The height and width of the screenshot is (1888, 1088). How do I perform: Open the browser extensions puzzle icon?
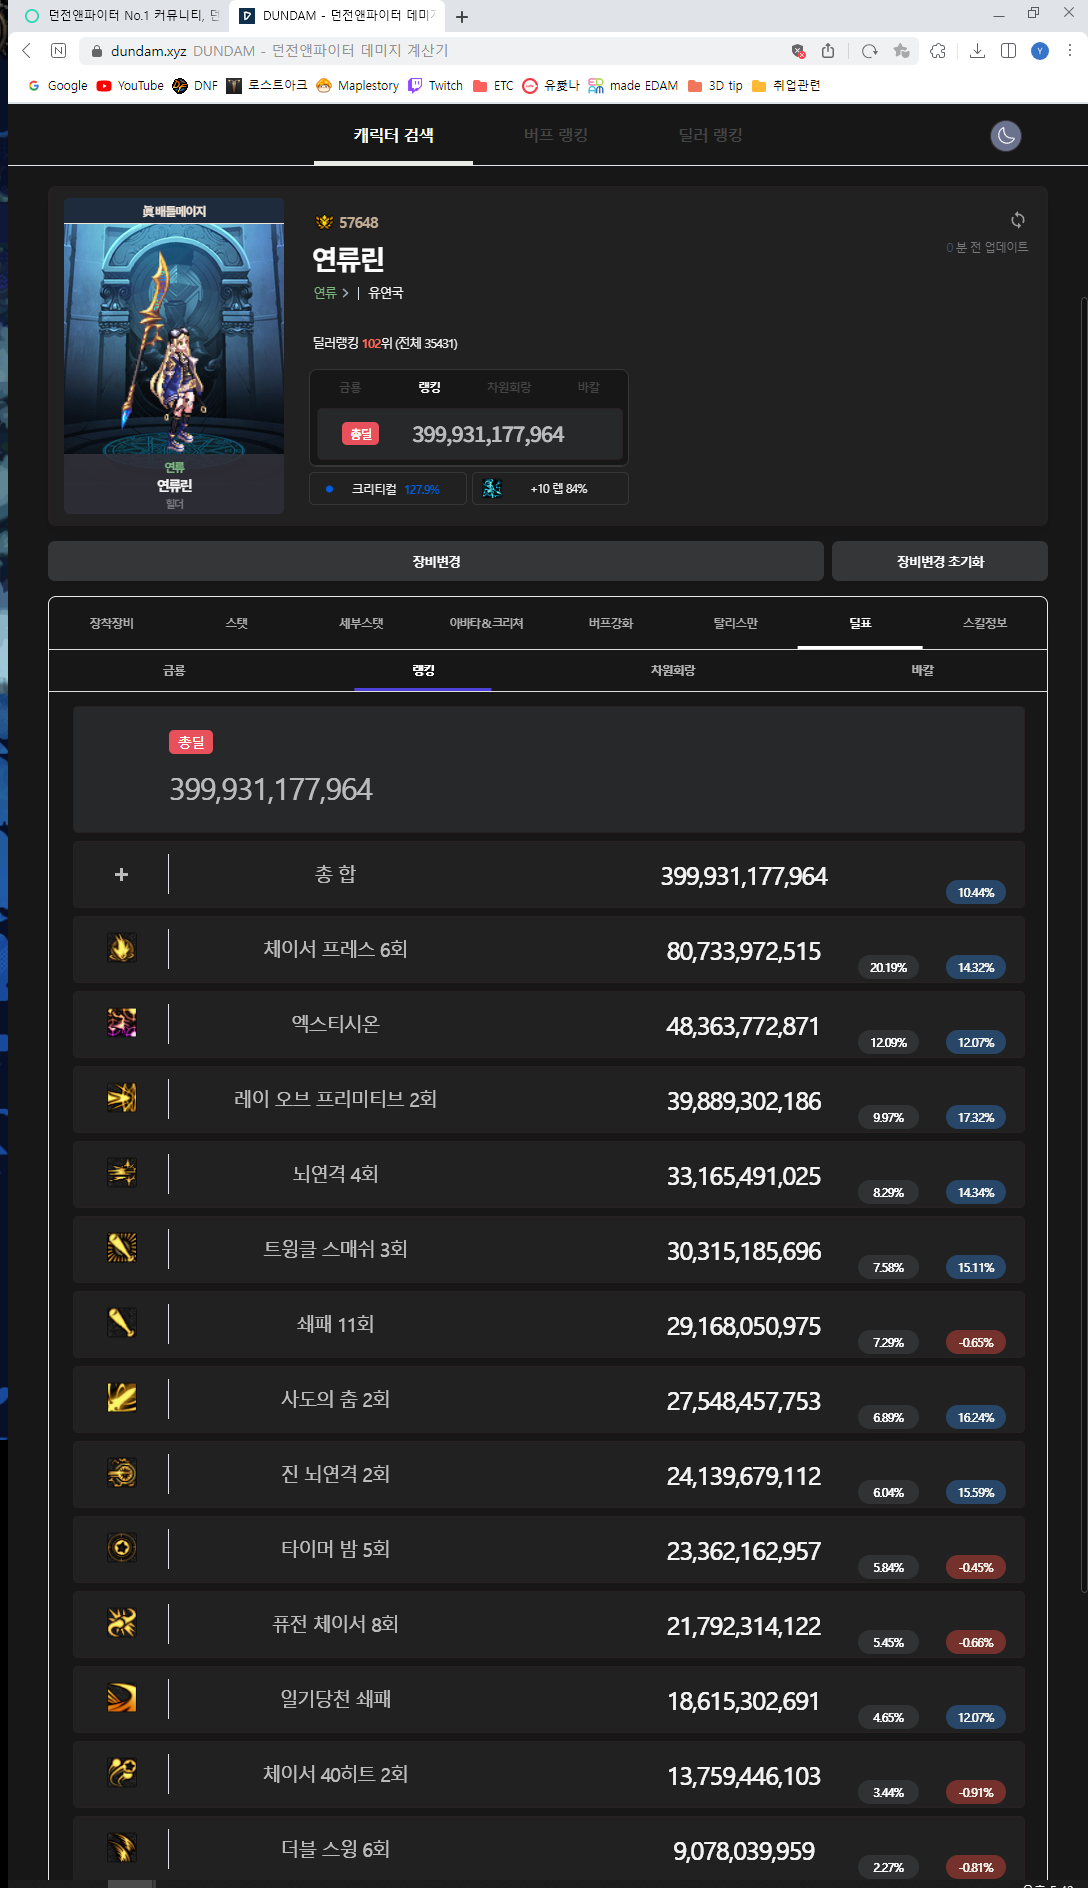click(x=938, y=51)
